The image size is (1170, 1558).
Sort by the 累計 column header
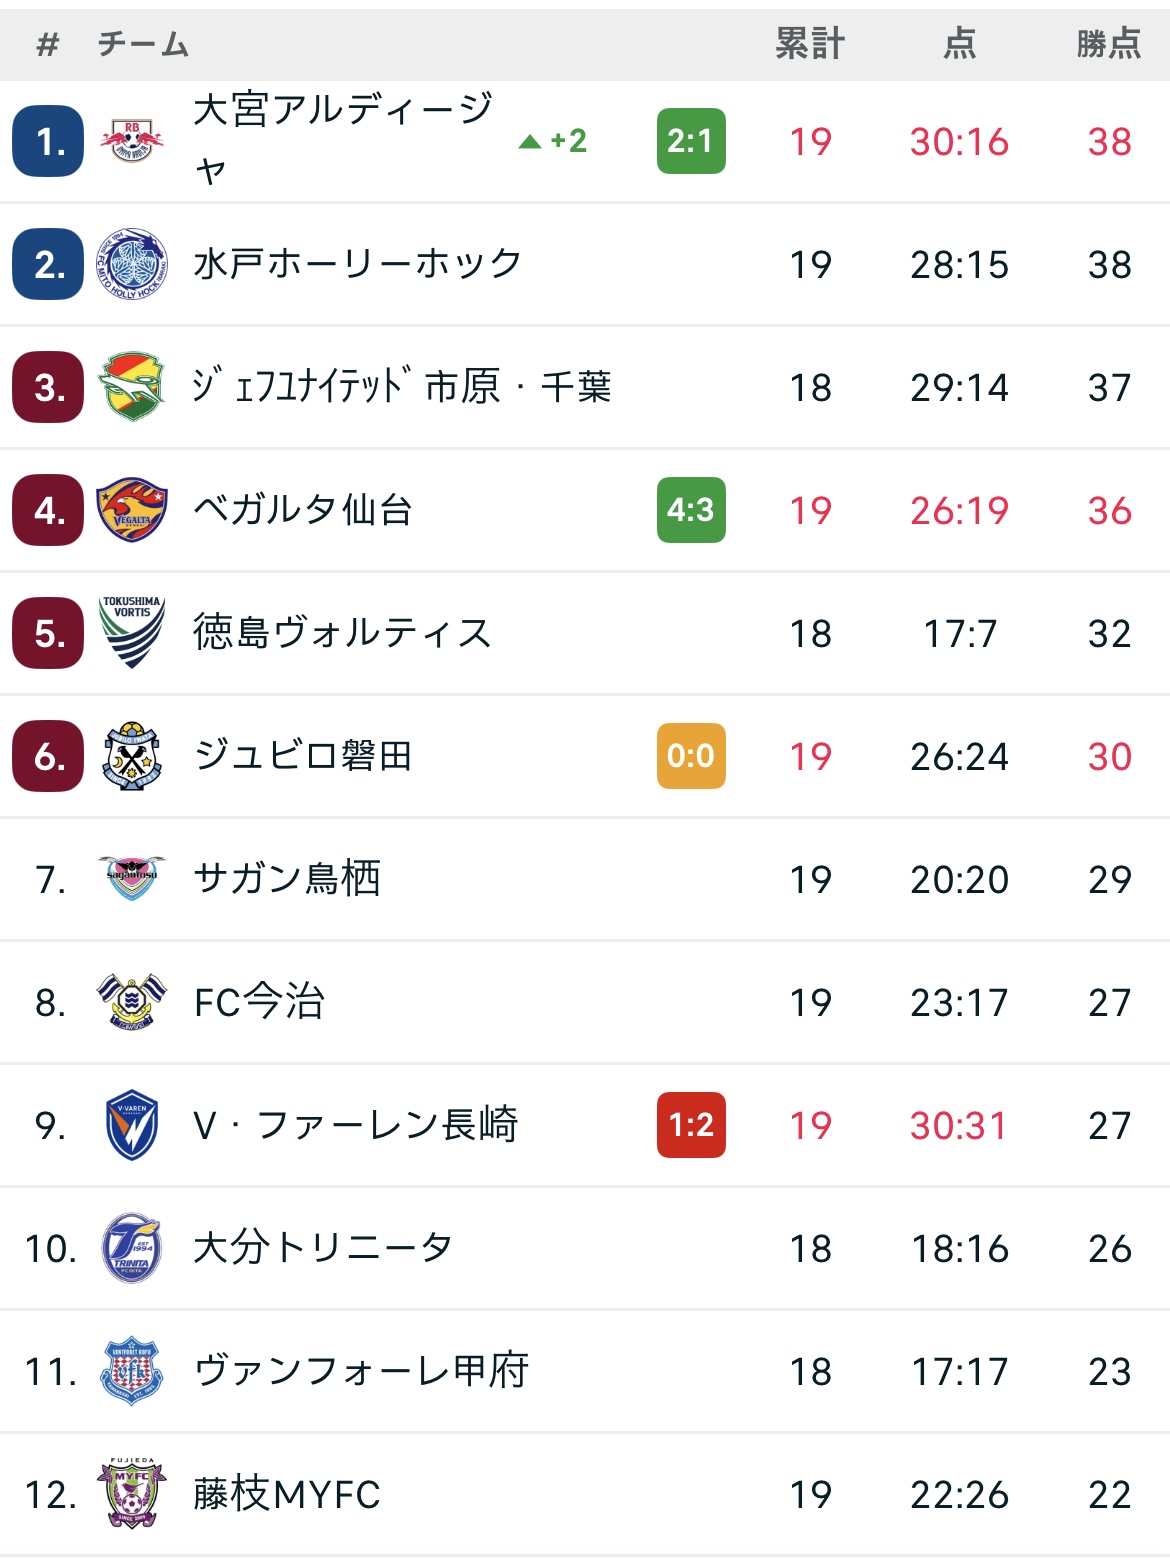coord(810,44)
